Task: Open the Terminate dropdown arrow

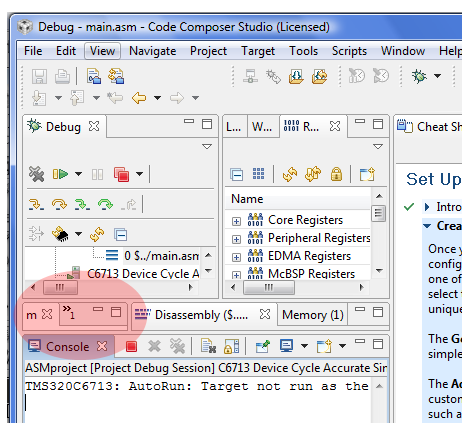Action: (x=140, y=174)
